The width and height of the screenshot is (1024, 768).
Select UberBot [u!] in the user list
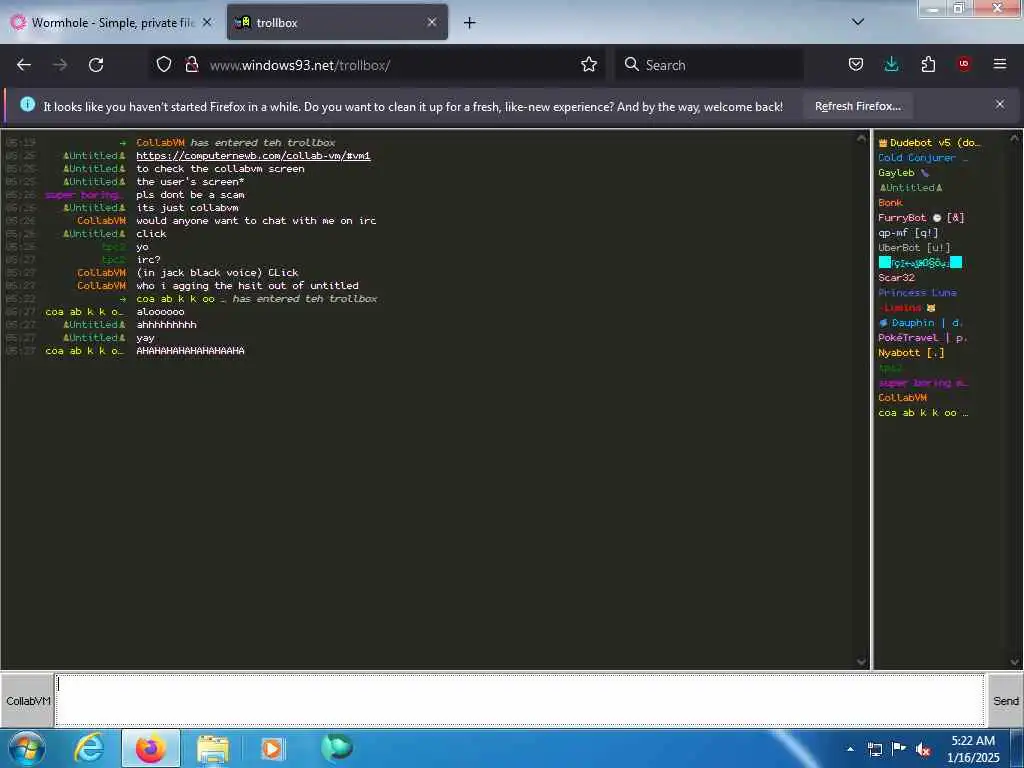(914, 248)
